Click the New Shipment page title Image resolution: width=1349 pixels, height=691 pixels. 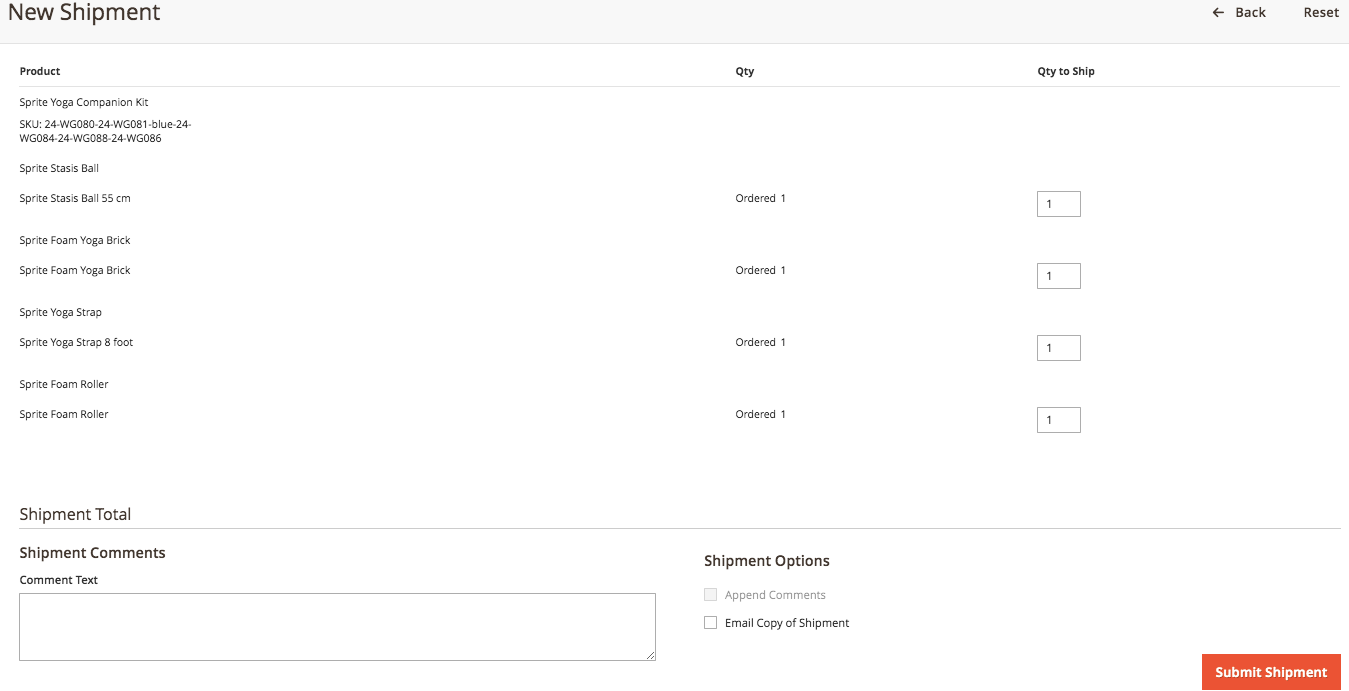[x=84, y=13]
